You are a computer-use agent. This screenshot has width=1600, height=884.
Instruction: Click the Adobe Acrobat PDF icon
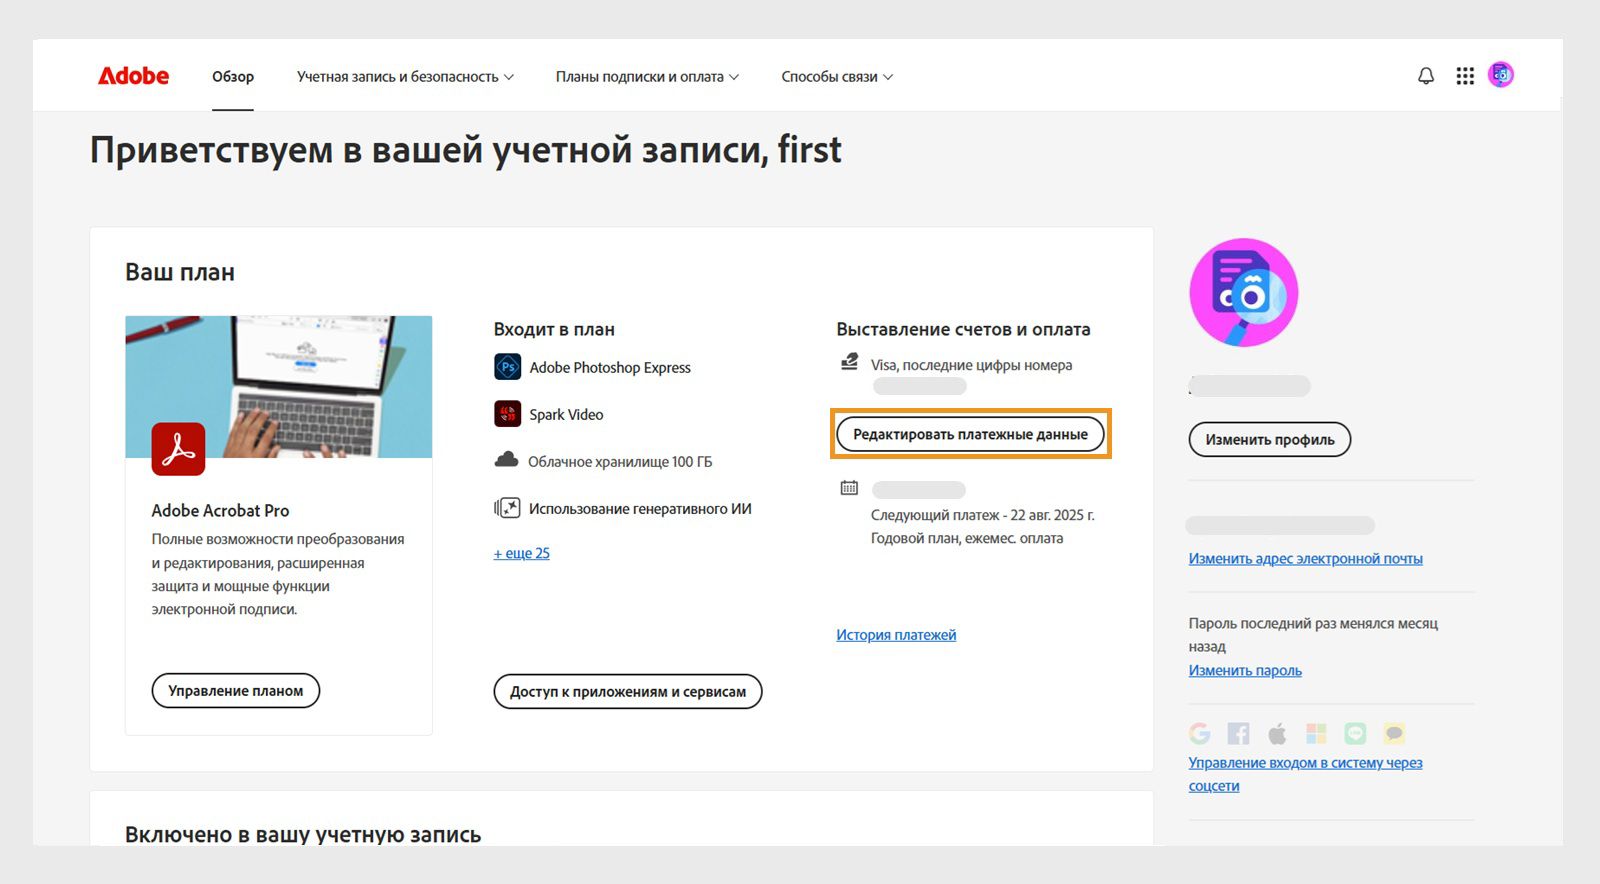[x=178, y=449]
